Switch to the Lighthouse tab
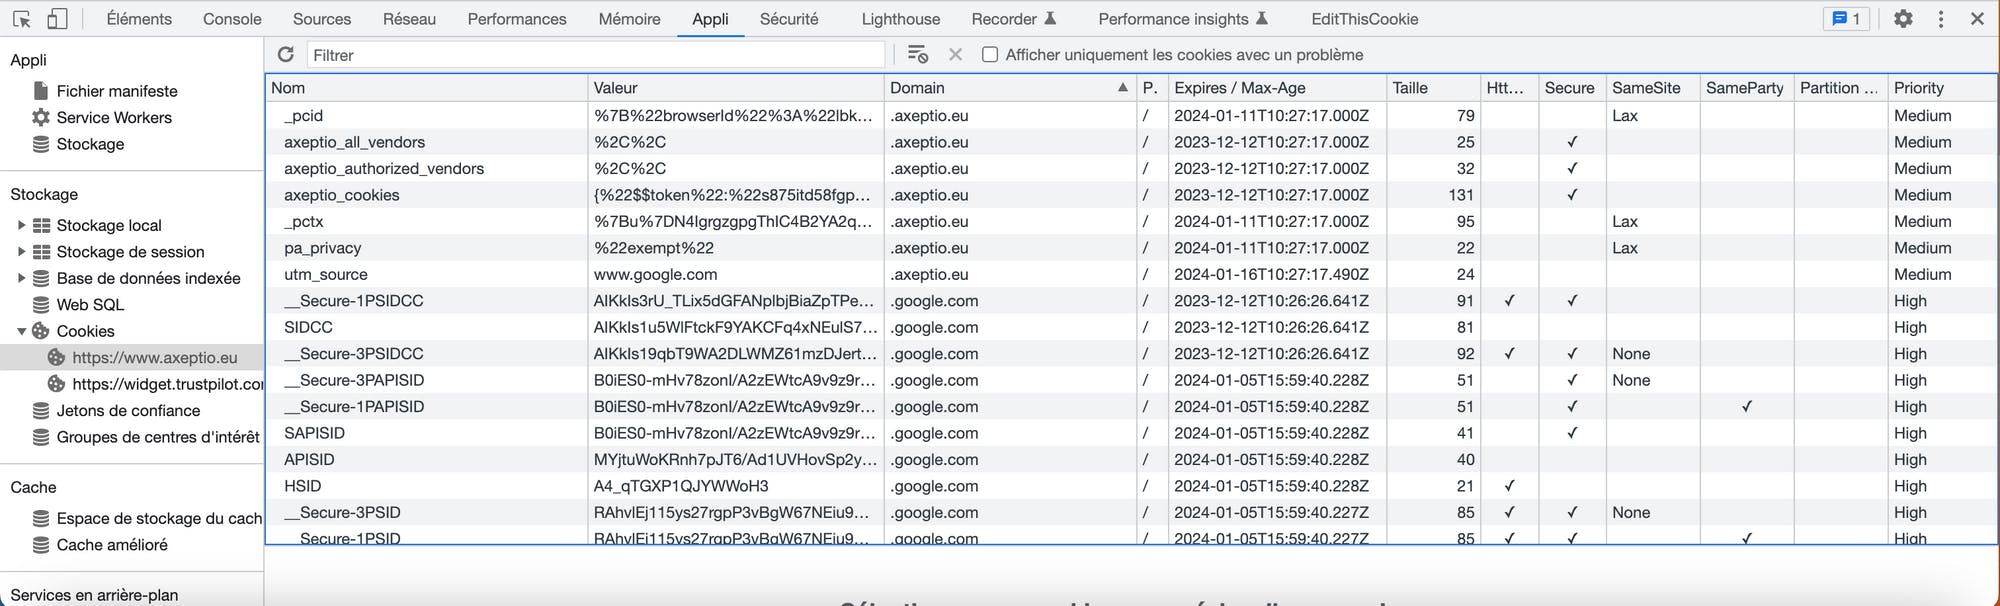Viewport: 2000px width, 606px height. point(901,19)
